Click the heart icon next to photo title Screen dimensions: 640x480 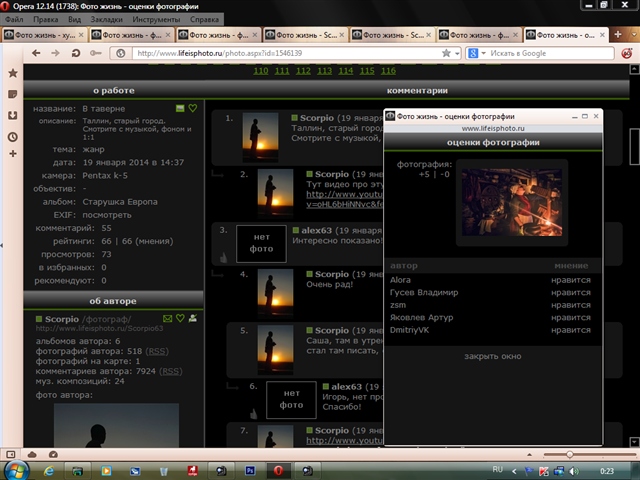(x=193, y=108)
